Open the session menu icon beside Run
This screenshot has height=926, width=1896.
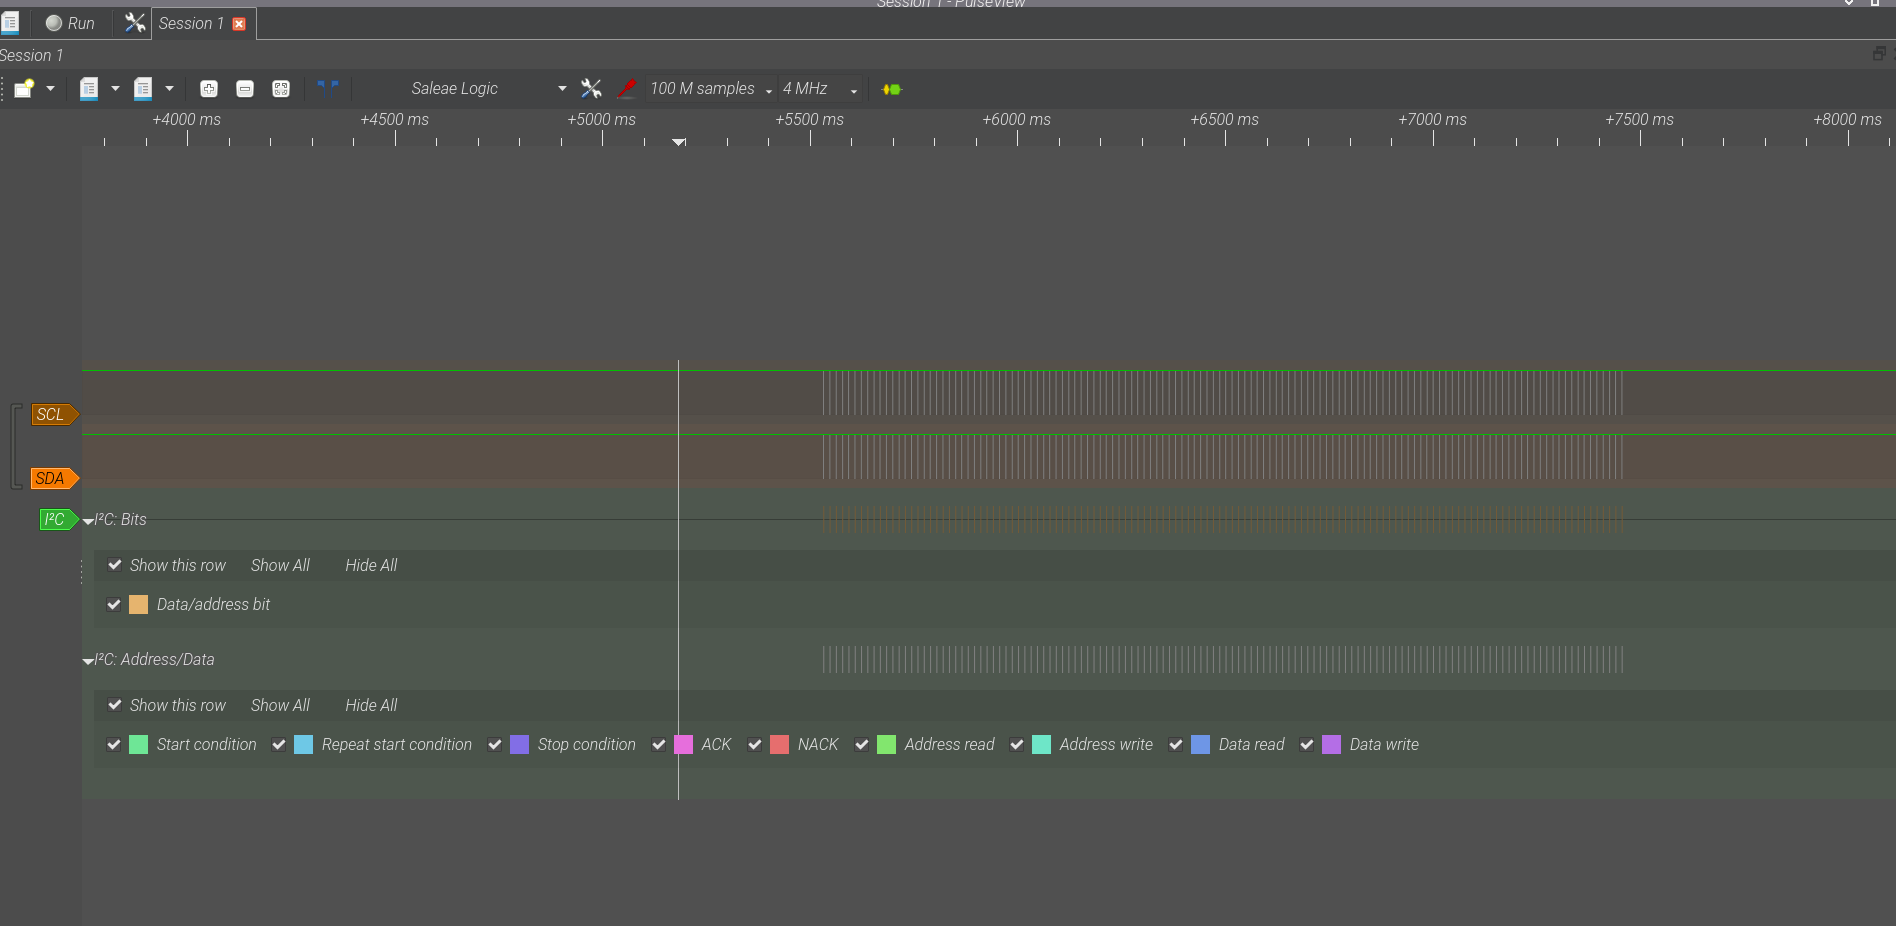(x=10, y=23)
